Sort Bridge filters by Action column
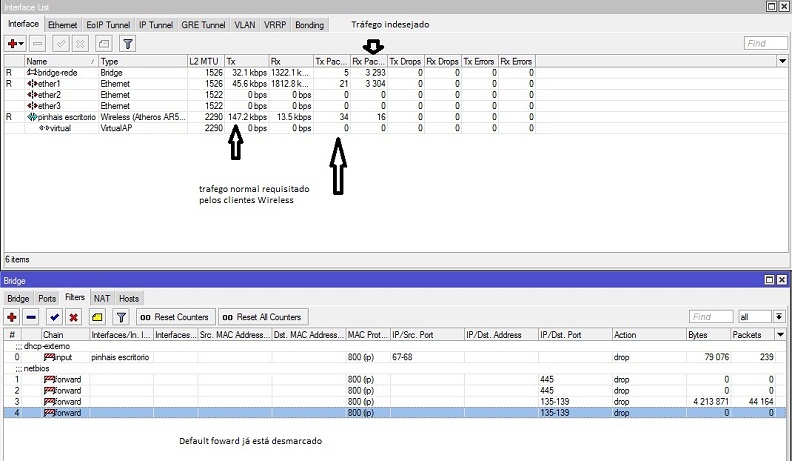 point(649,334)
